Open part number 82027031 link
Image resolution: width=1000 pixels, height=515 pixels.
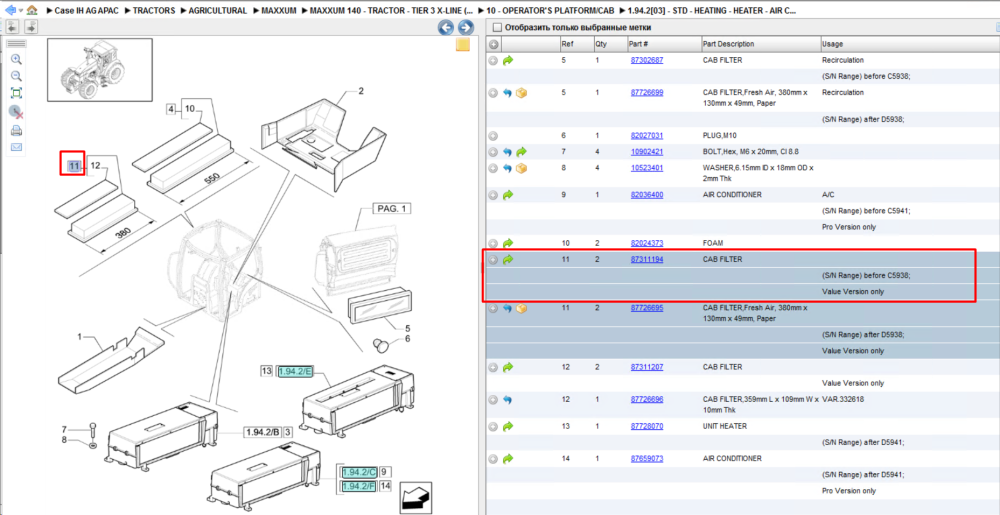click(x=647, y=136)
